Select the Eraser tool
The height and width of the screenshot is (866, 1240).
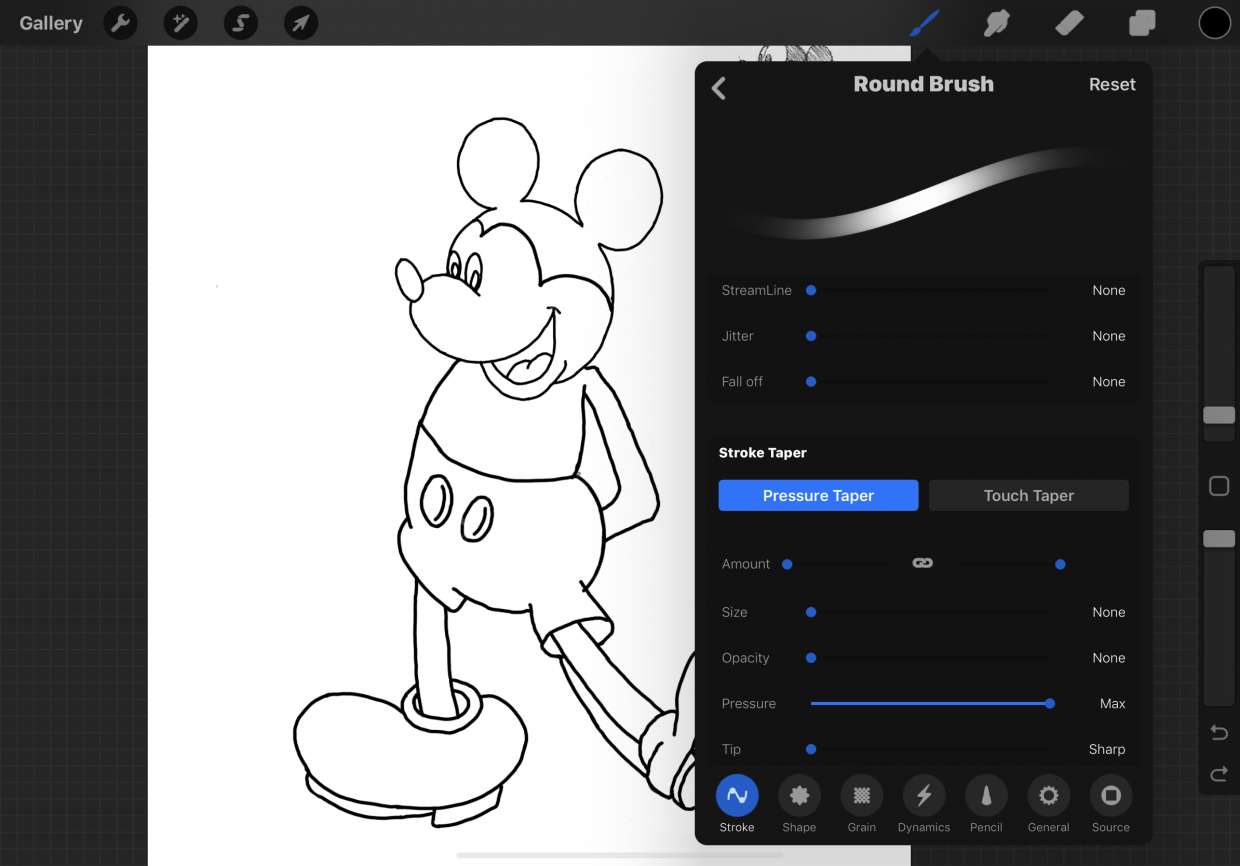pyautogui.click(x=1070, y=22)
